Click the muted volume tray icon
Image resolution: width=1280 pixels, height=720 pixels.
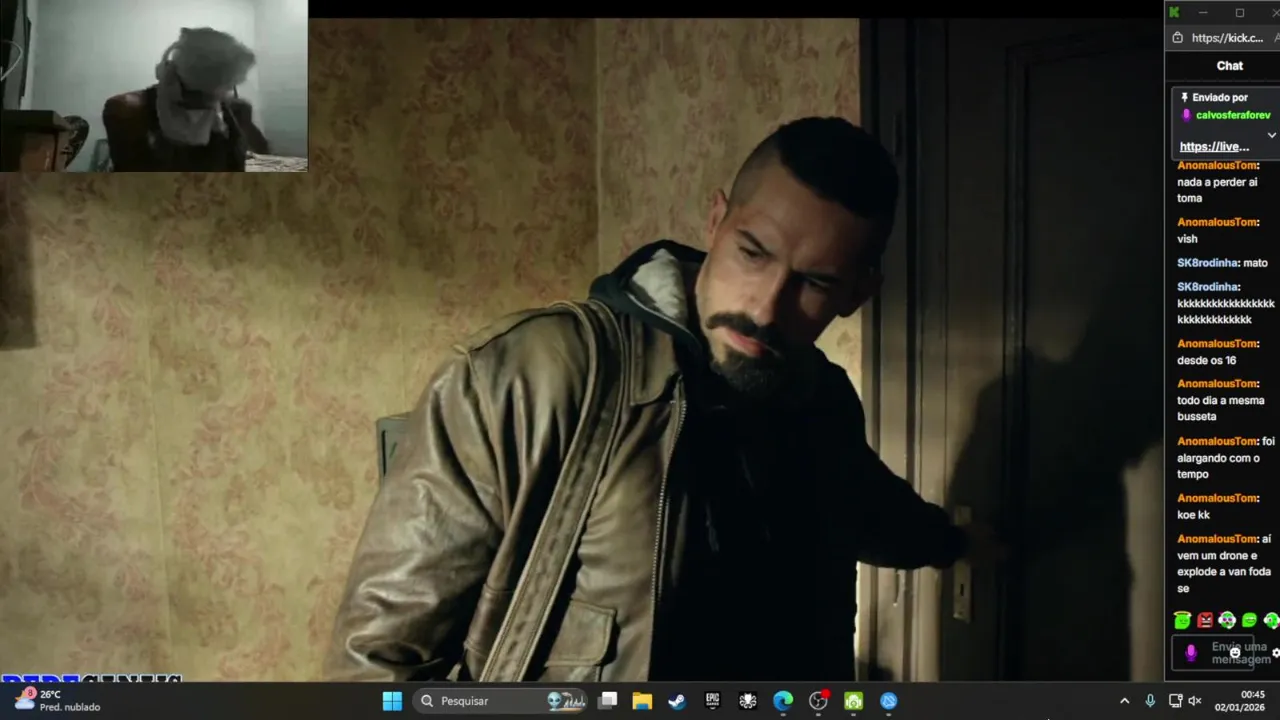click(1194, 701)
